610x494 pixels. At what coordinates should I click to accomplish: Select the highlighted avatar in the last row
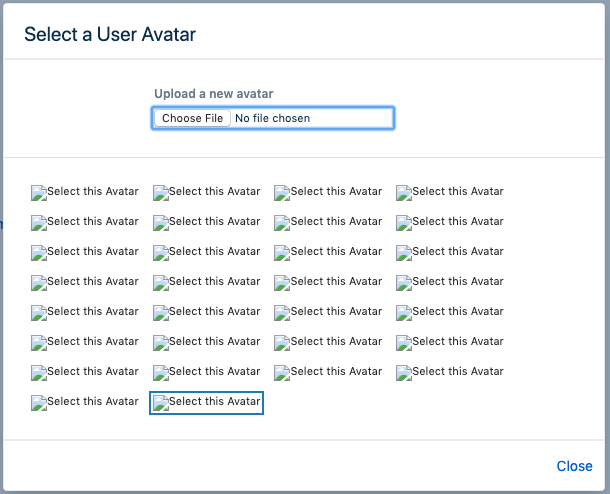[207, 403]
